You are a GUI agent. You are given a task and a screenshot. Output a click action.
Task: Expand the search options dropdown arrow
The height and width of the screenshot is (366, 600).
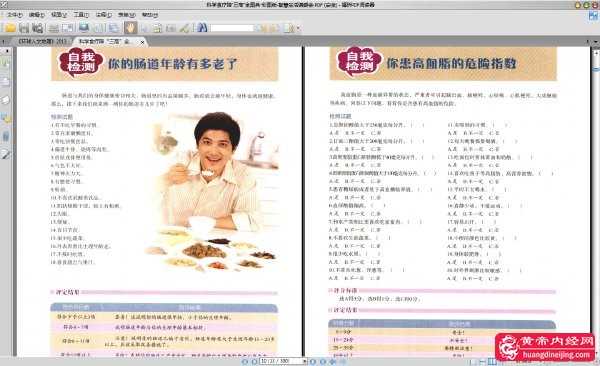(x=298, y=28)
